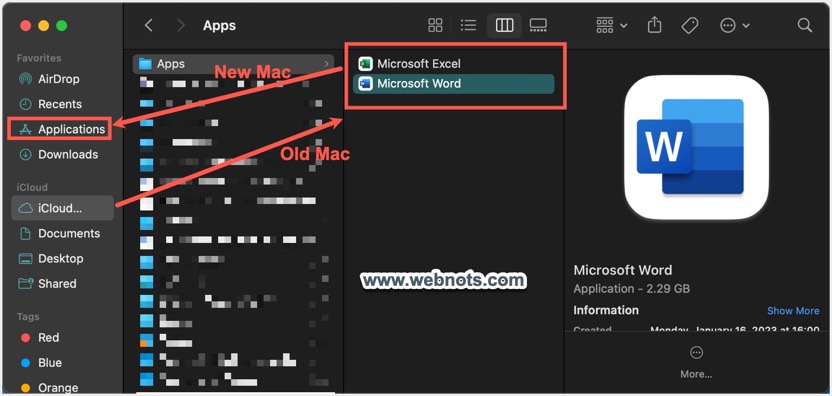Select iCloud Drive in the sidebar
Viewport: 832px width, 396px height.
[x=62, y=208]
